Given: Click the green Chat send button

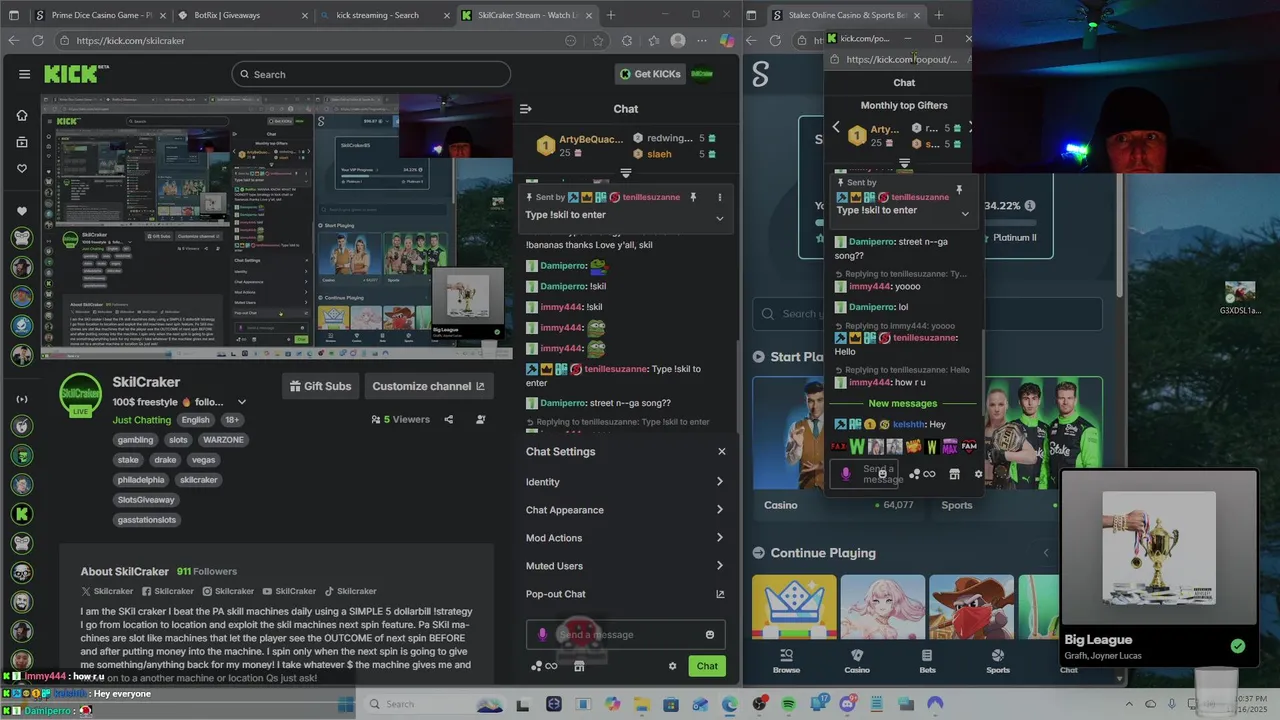Looking at the screenshot, I should point(707,666).
